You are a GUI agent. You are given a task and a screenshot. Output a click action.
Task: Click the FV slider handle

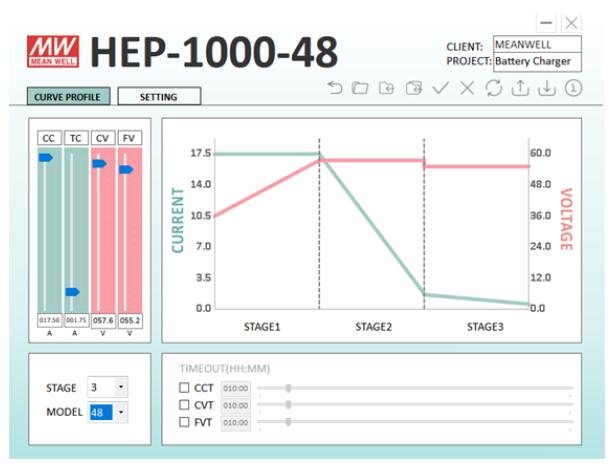click(x=126, y=169)
